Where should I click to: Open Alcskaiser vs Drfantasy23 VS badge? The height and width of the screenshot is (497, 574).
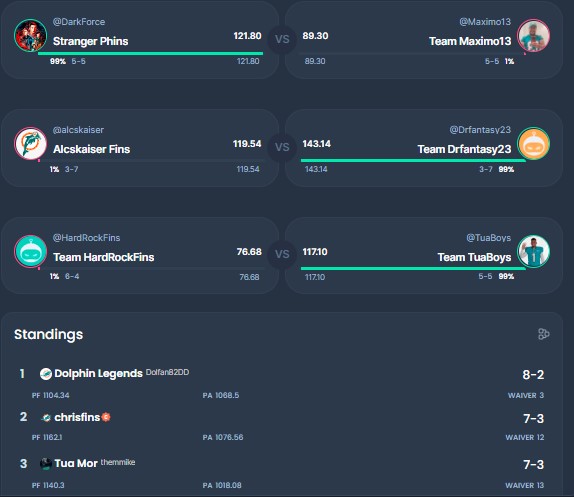point(282,147)
